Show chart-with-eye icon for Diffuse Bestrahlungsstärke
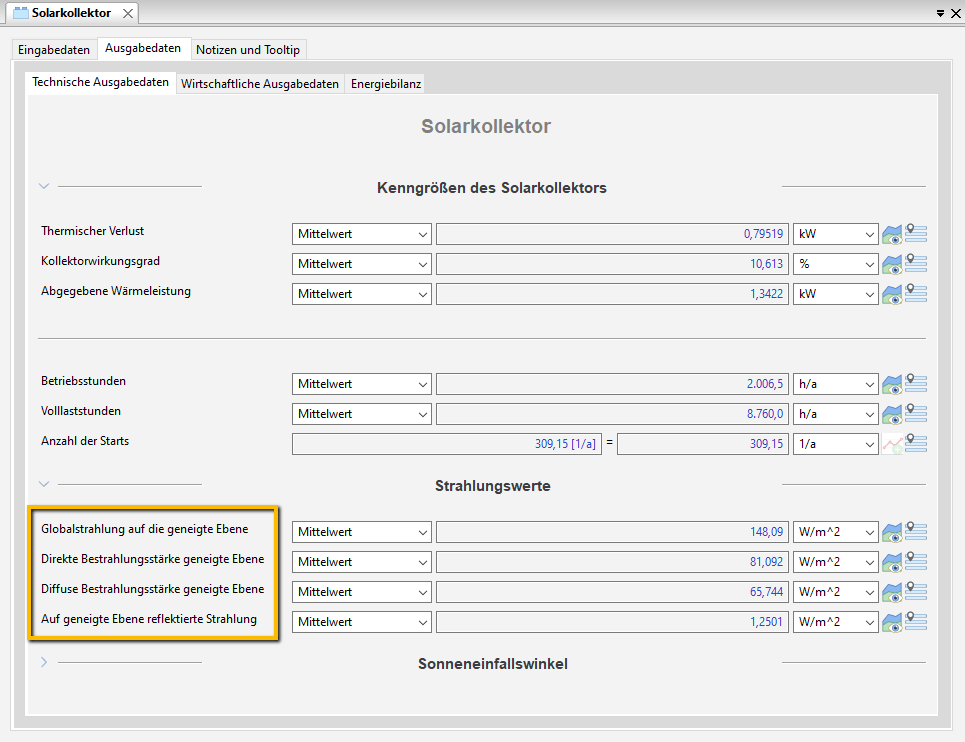Screen dimensions: 965x742 892,593
